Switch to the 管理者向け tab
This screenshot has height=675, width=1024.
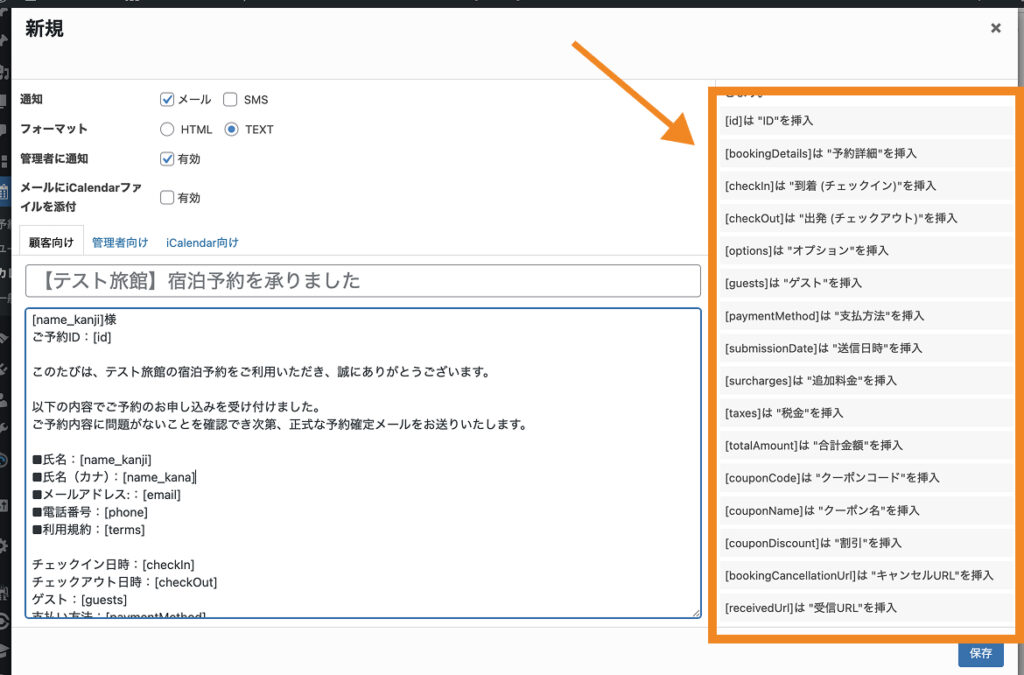tap(120, 242)
